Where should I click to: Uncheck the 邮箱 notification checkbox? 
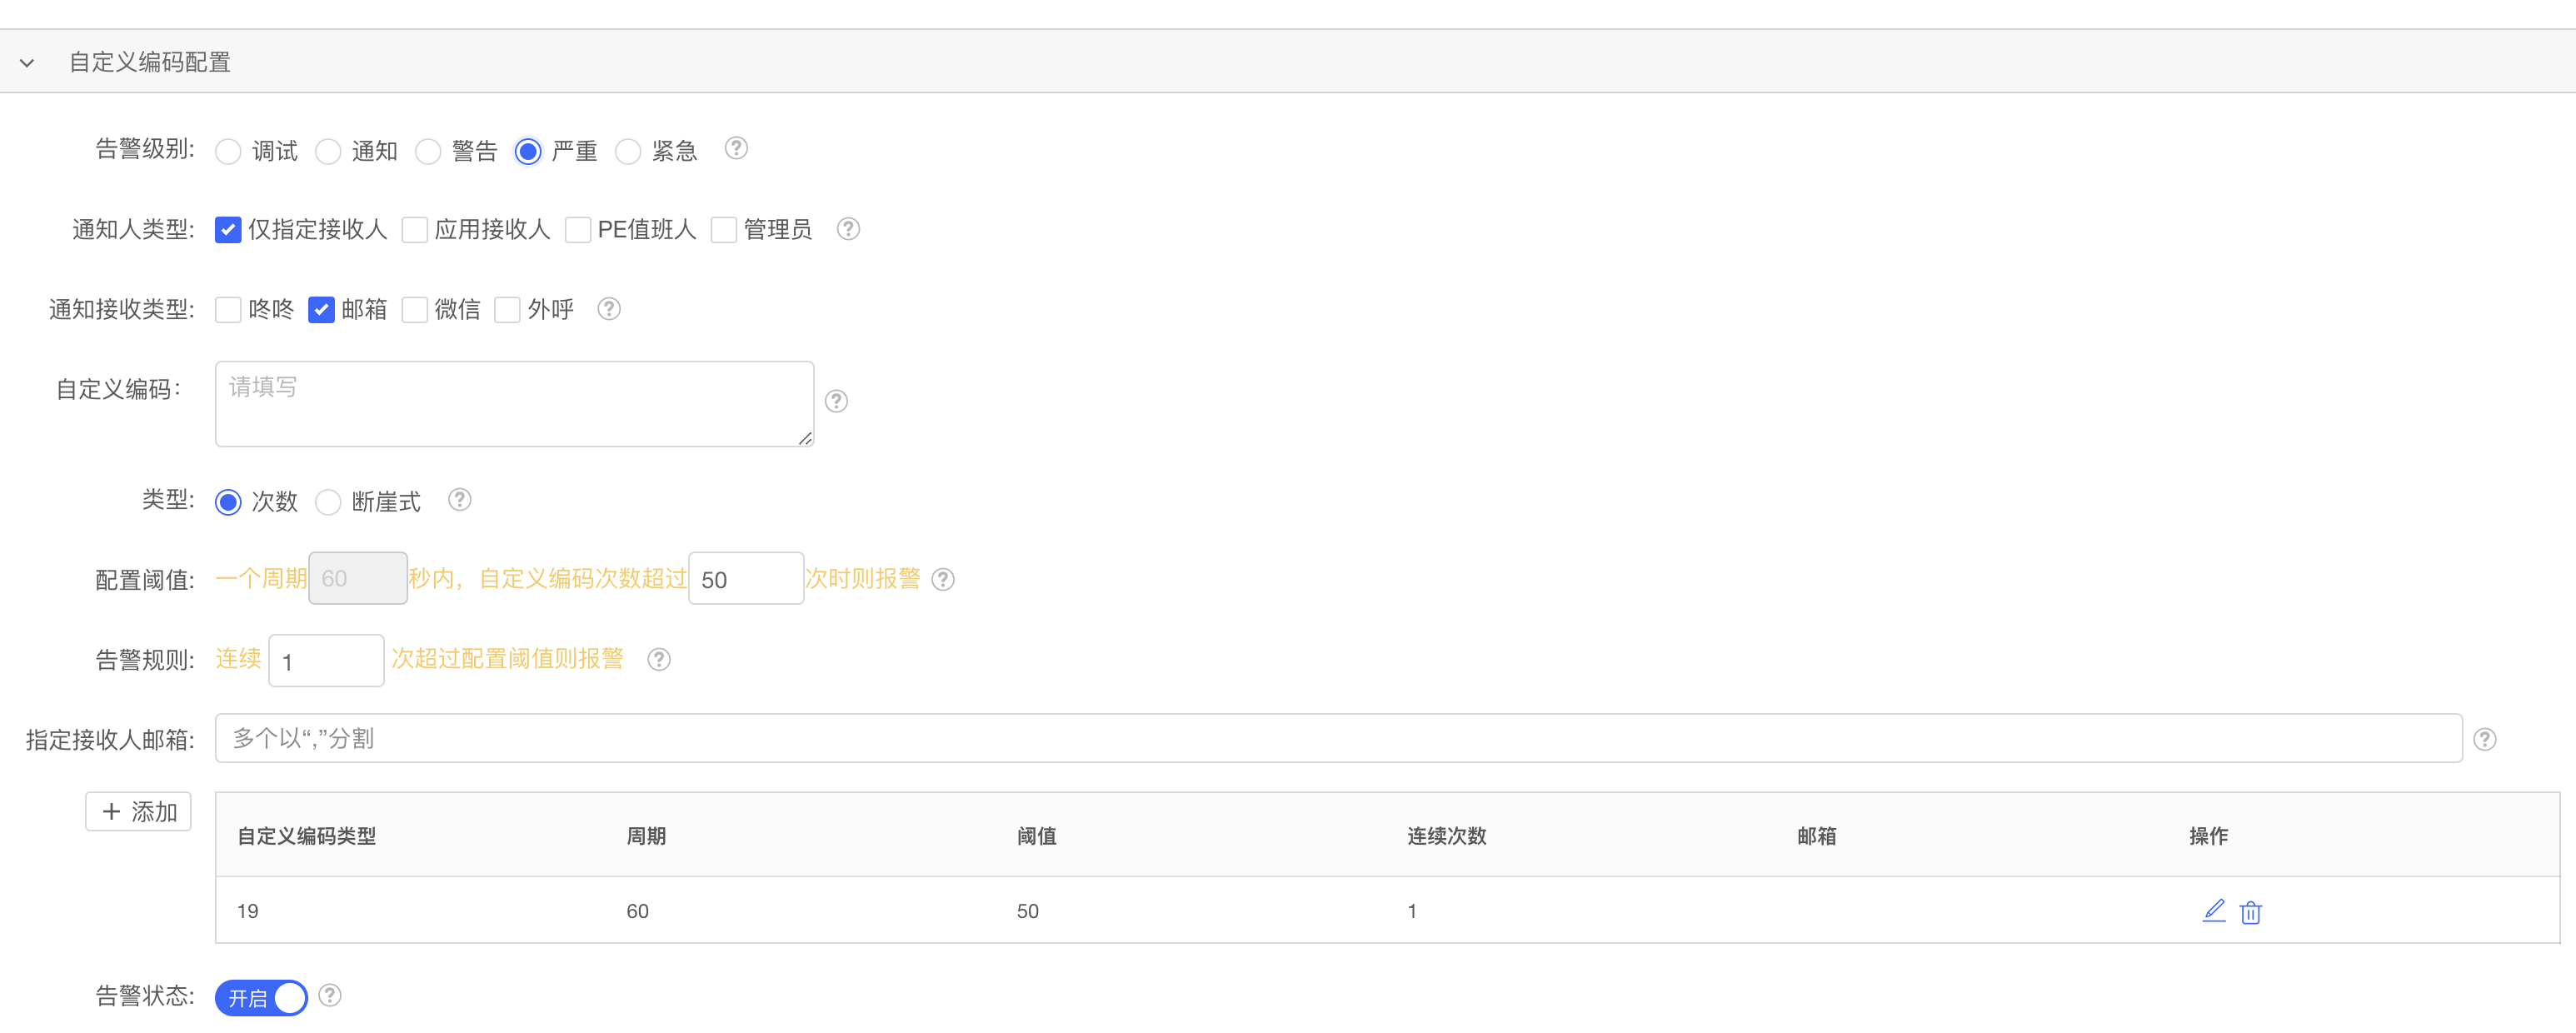[321, 310]
